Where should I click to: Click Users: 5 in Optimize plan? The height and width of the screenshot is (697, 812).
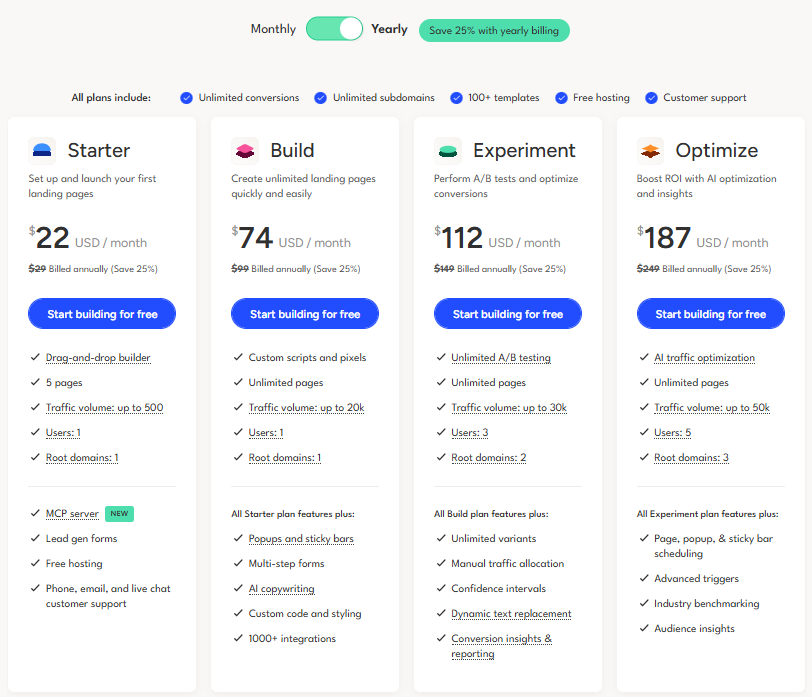672,433
